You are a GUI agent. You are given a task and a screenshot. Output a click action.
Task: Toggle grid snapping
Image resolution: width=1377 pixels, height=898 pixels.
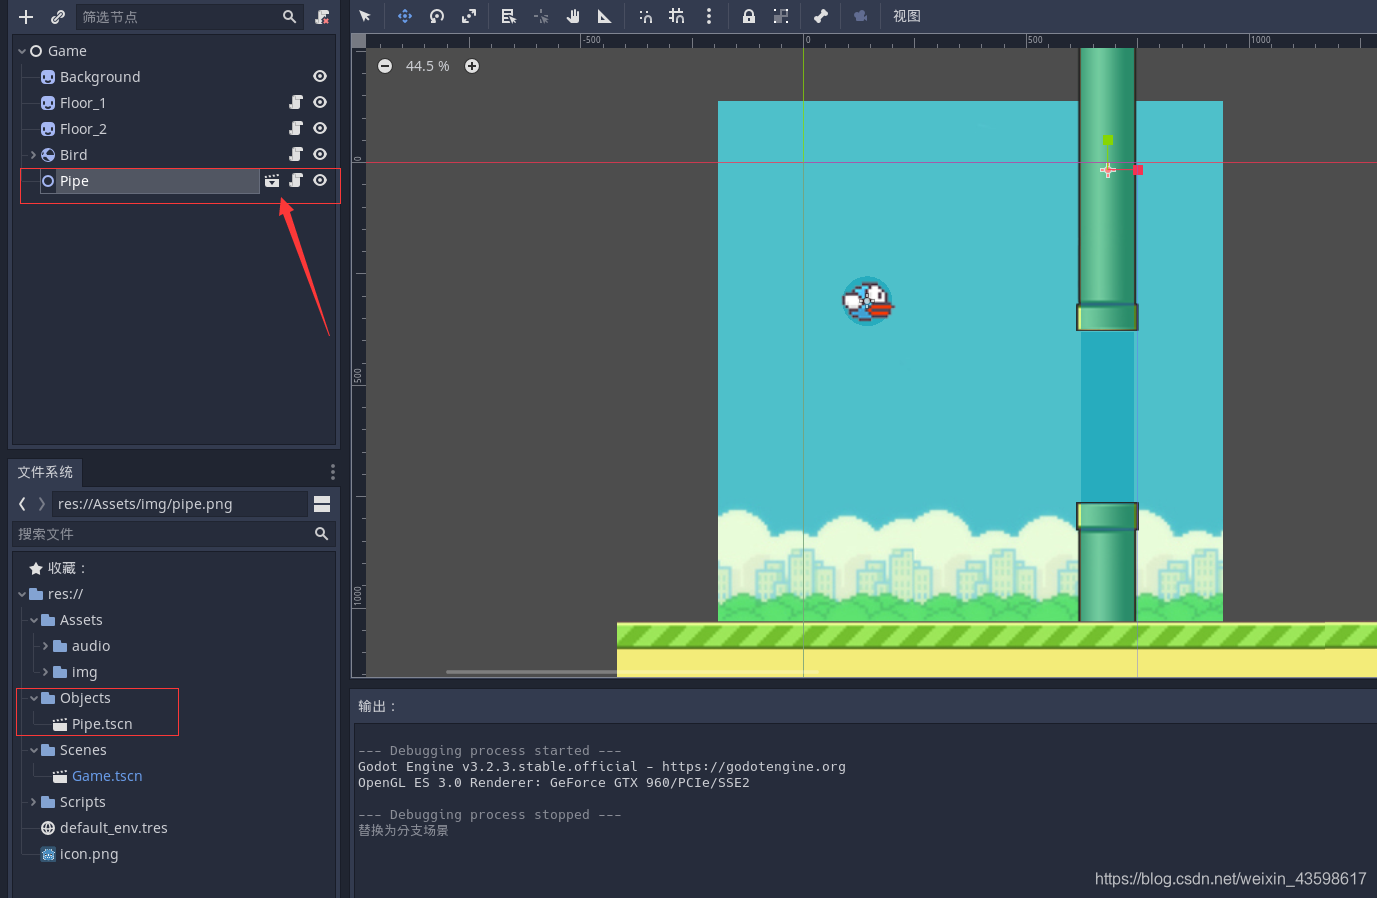pos(677,16)
